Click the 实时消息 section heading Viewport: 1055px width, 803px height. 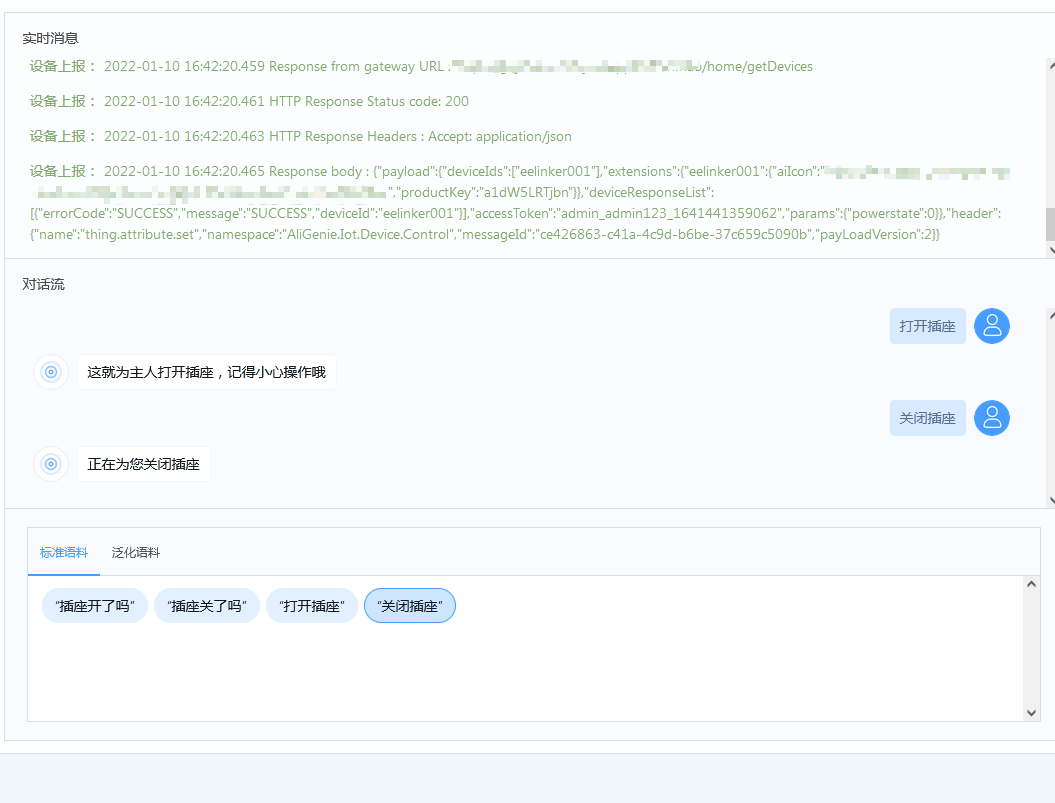click(50, 38)
